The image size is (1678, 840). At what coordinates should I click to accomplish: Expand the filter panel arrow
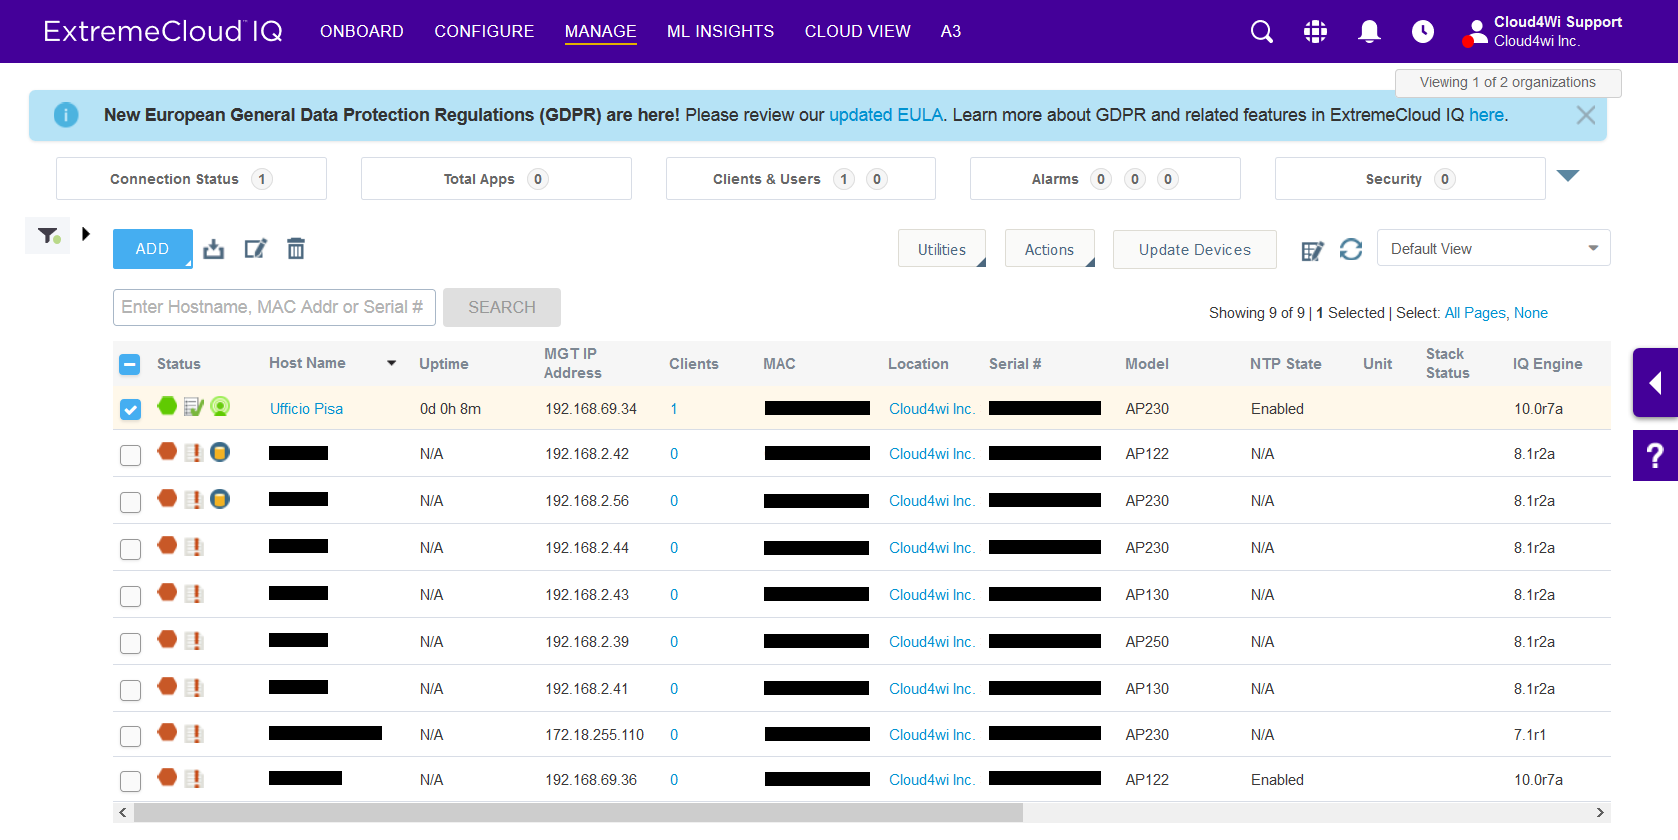(x=86, y=234)
